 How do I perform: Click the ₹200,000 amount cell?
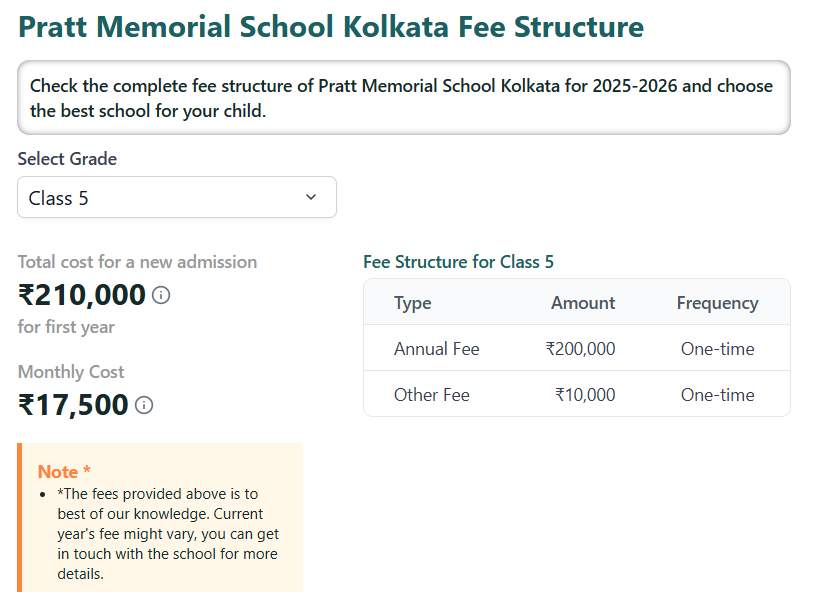[x=579, y=348]
